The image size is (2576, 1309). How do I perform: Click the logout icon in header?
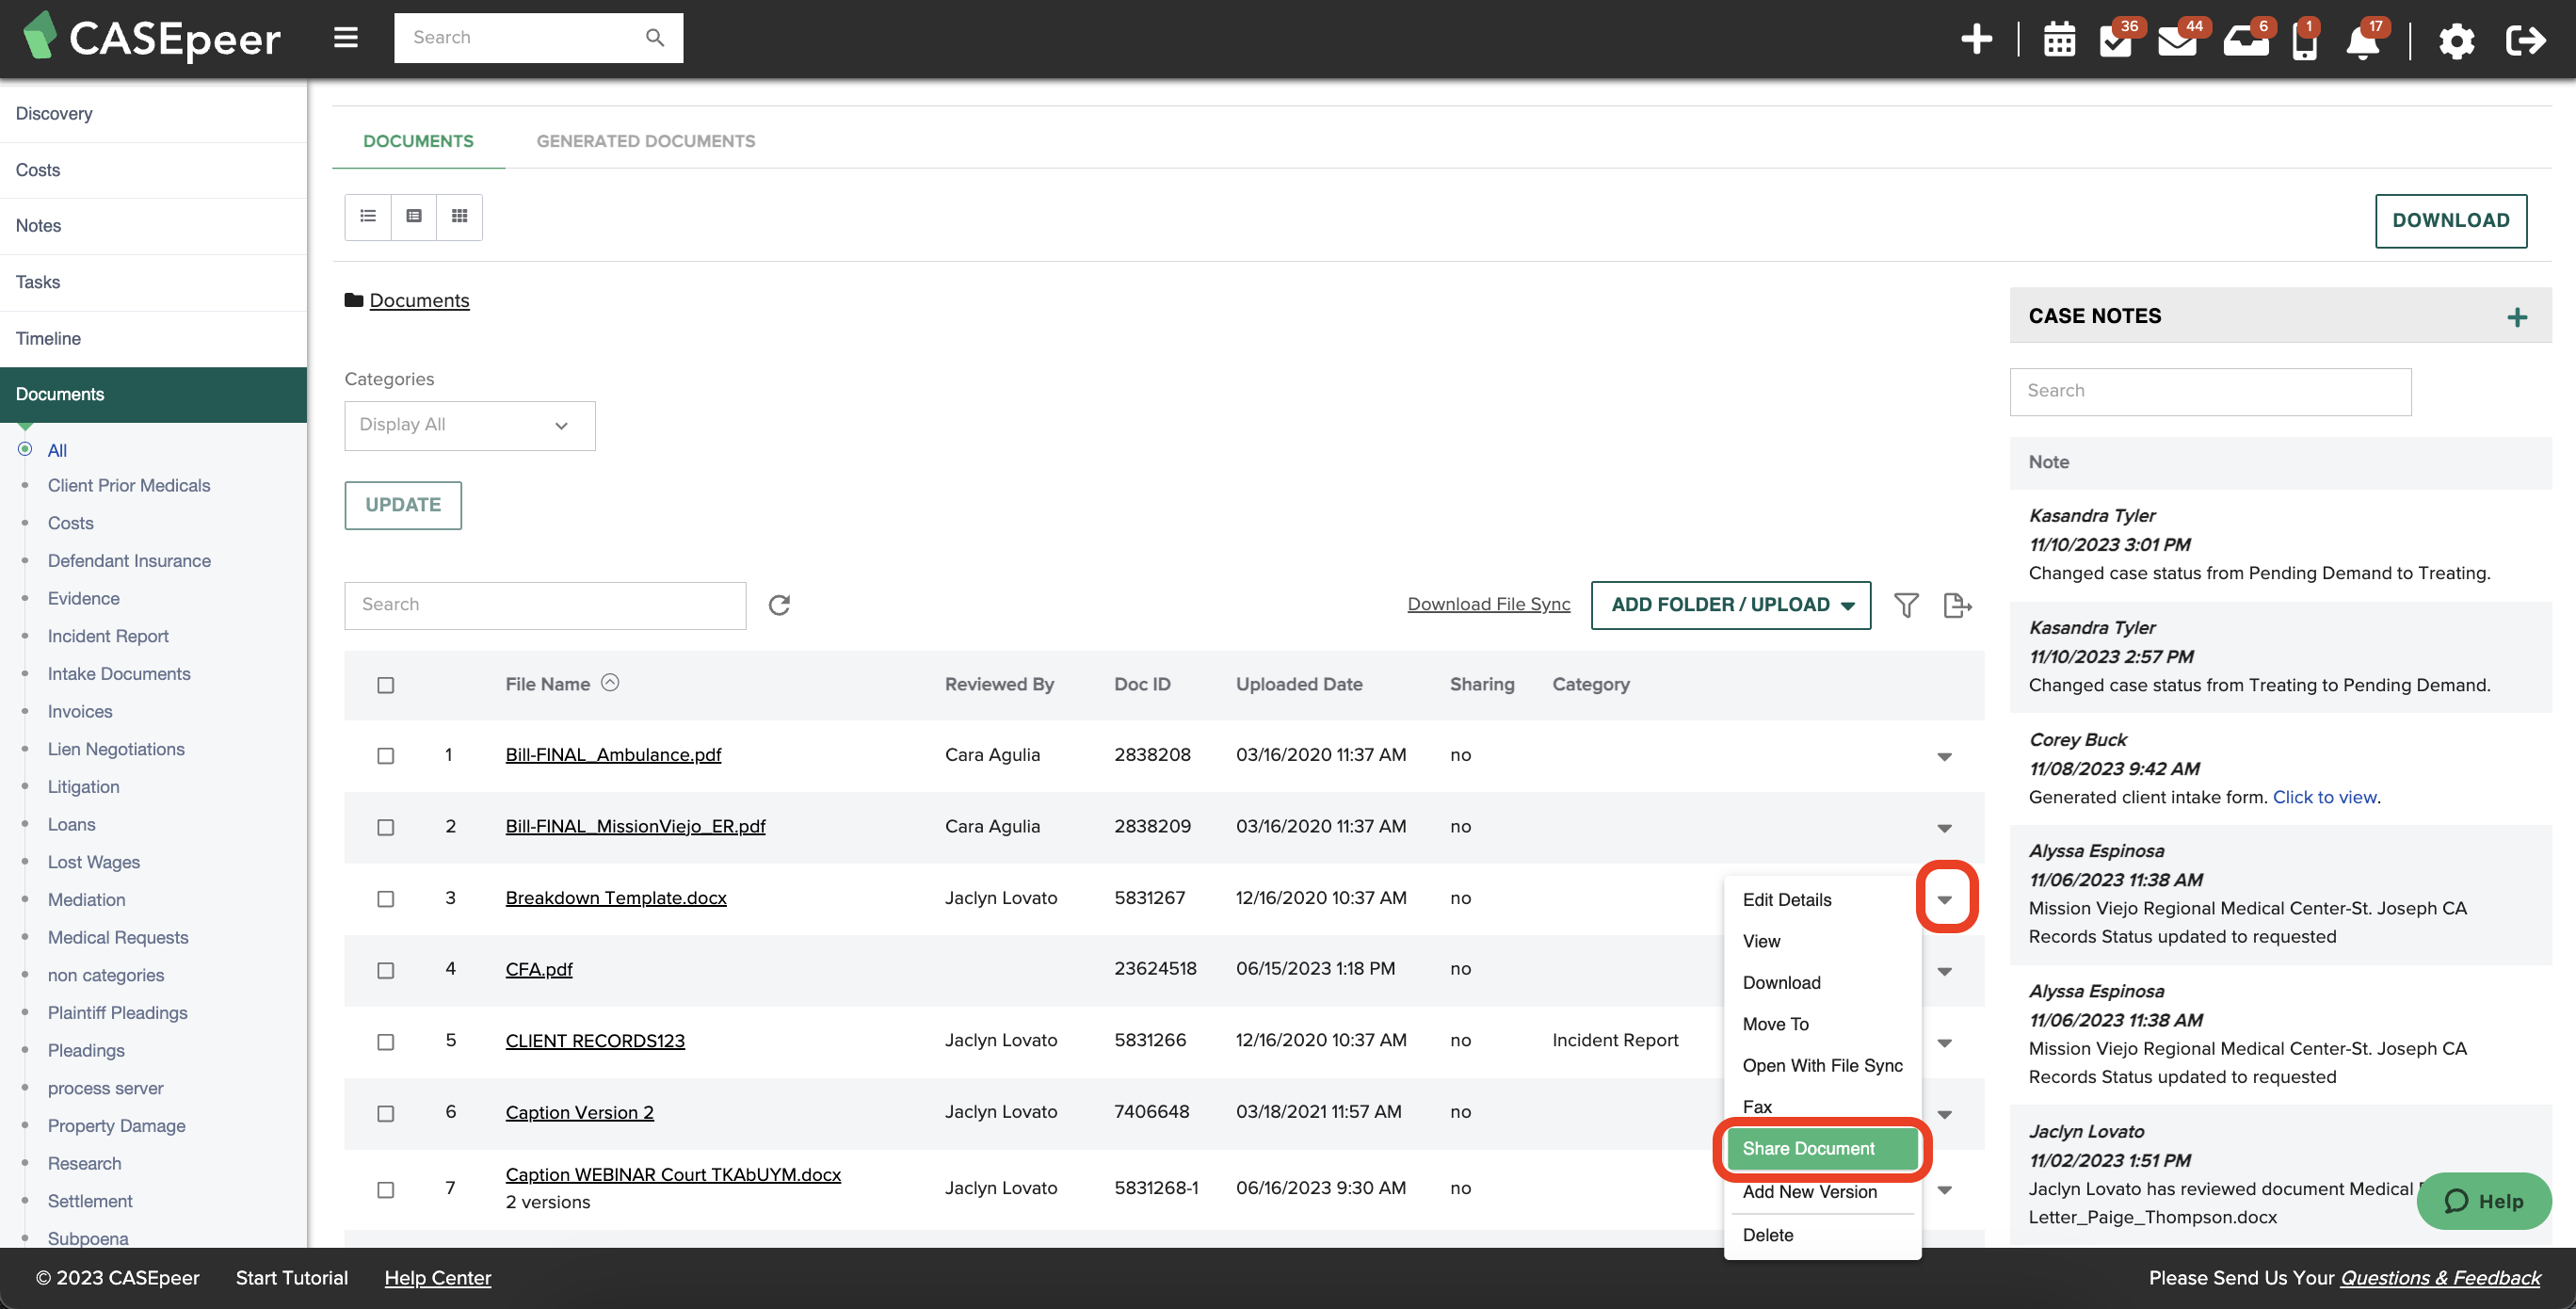pyautogui.click(x=2525, y=40)
